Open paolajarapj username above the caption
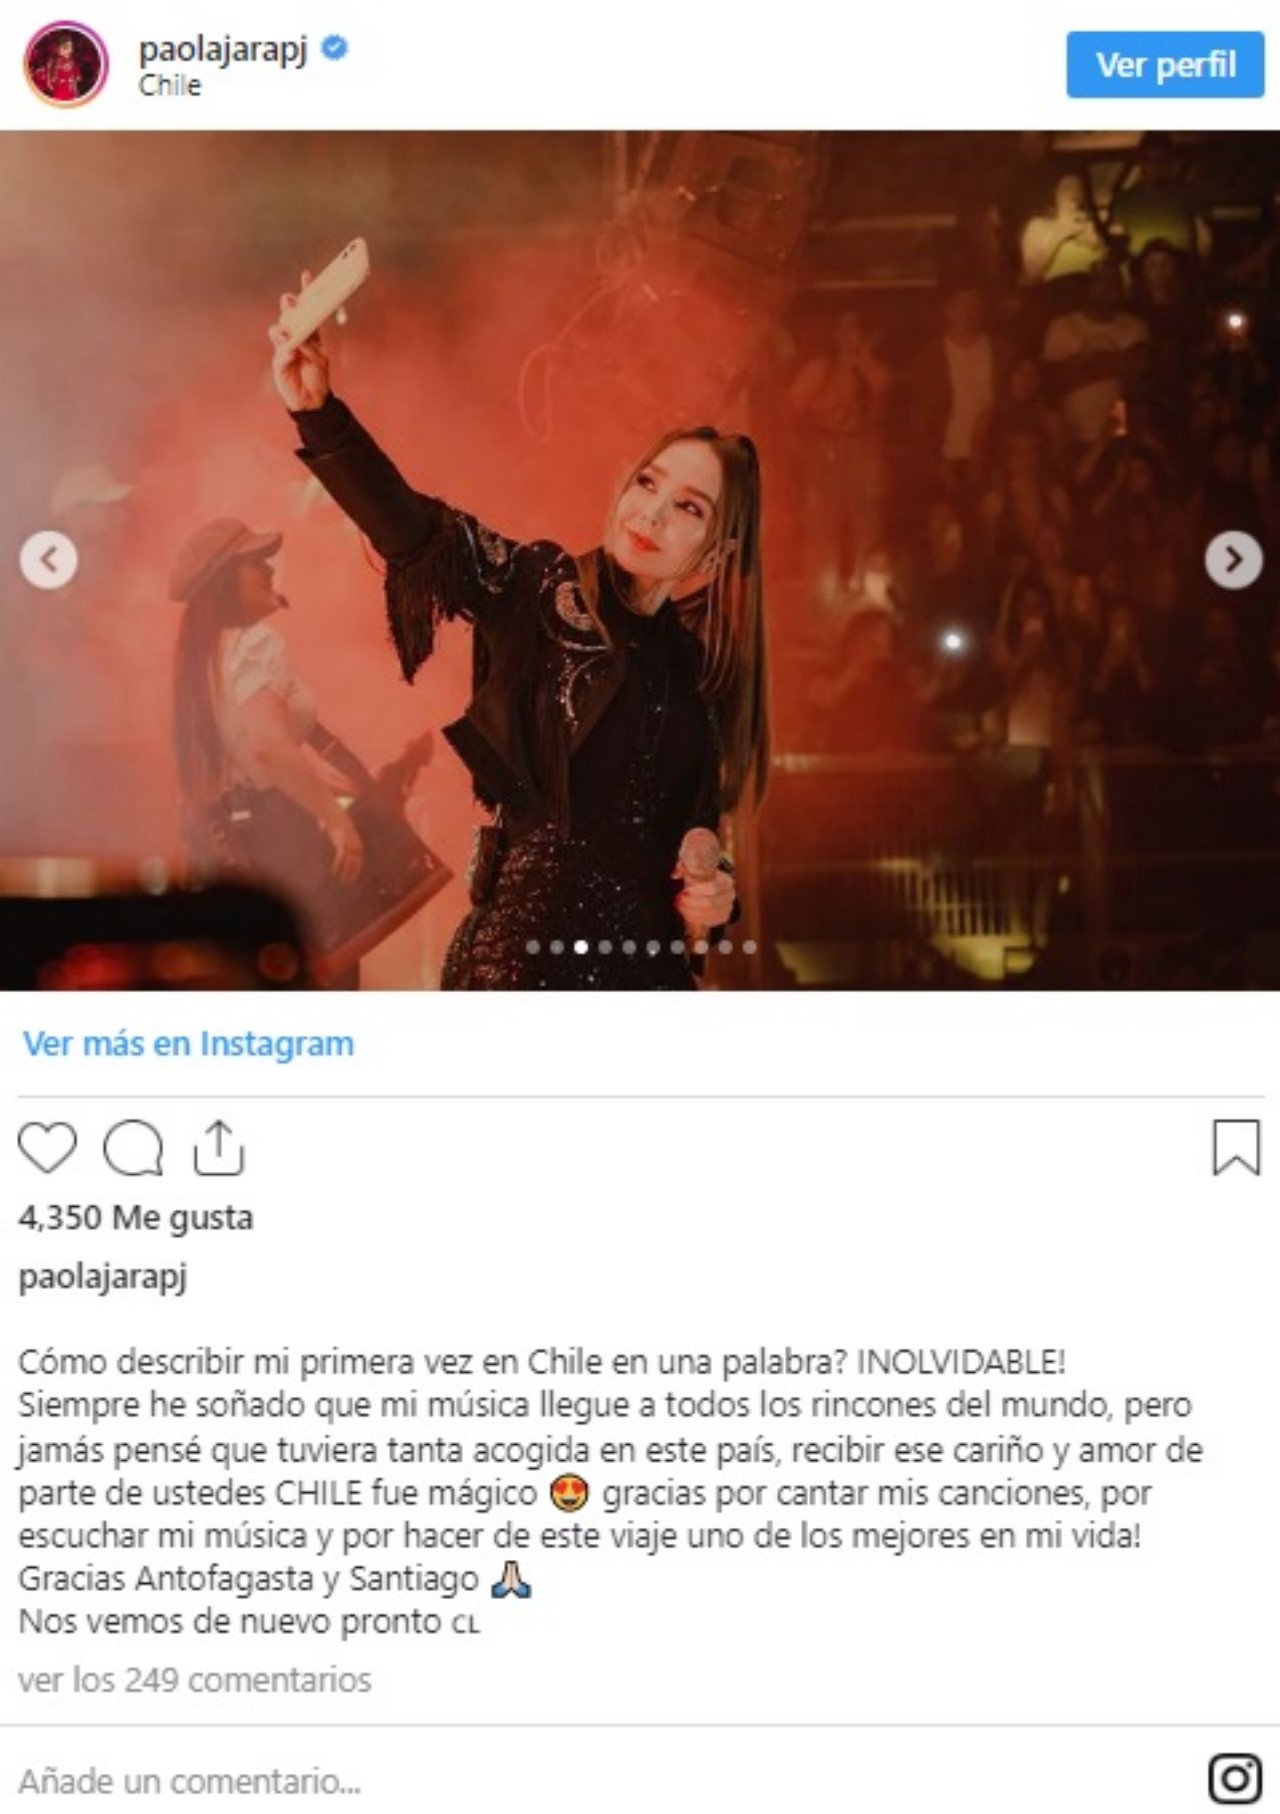Viewport: 1280px width, 1814px height. [x=103, y=1277]
